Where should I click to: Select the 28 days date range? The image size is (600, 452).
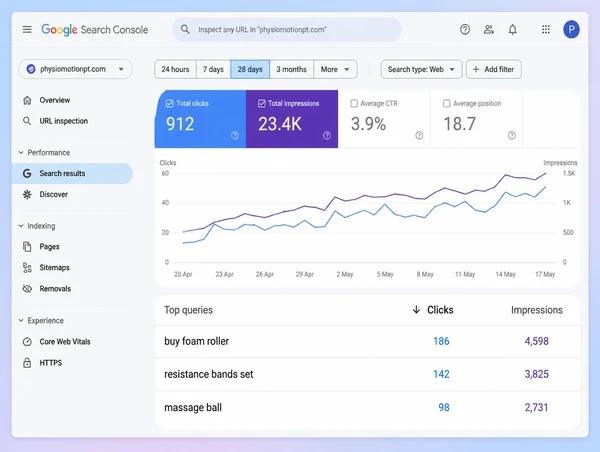250,69
